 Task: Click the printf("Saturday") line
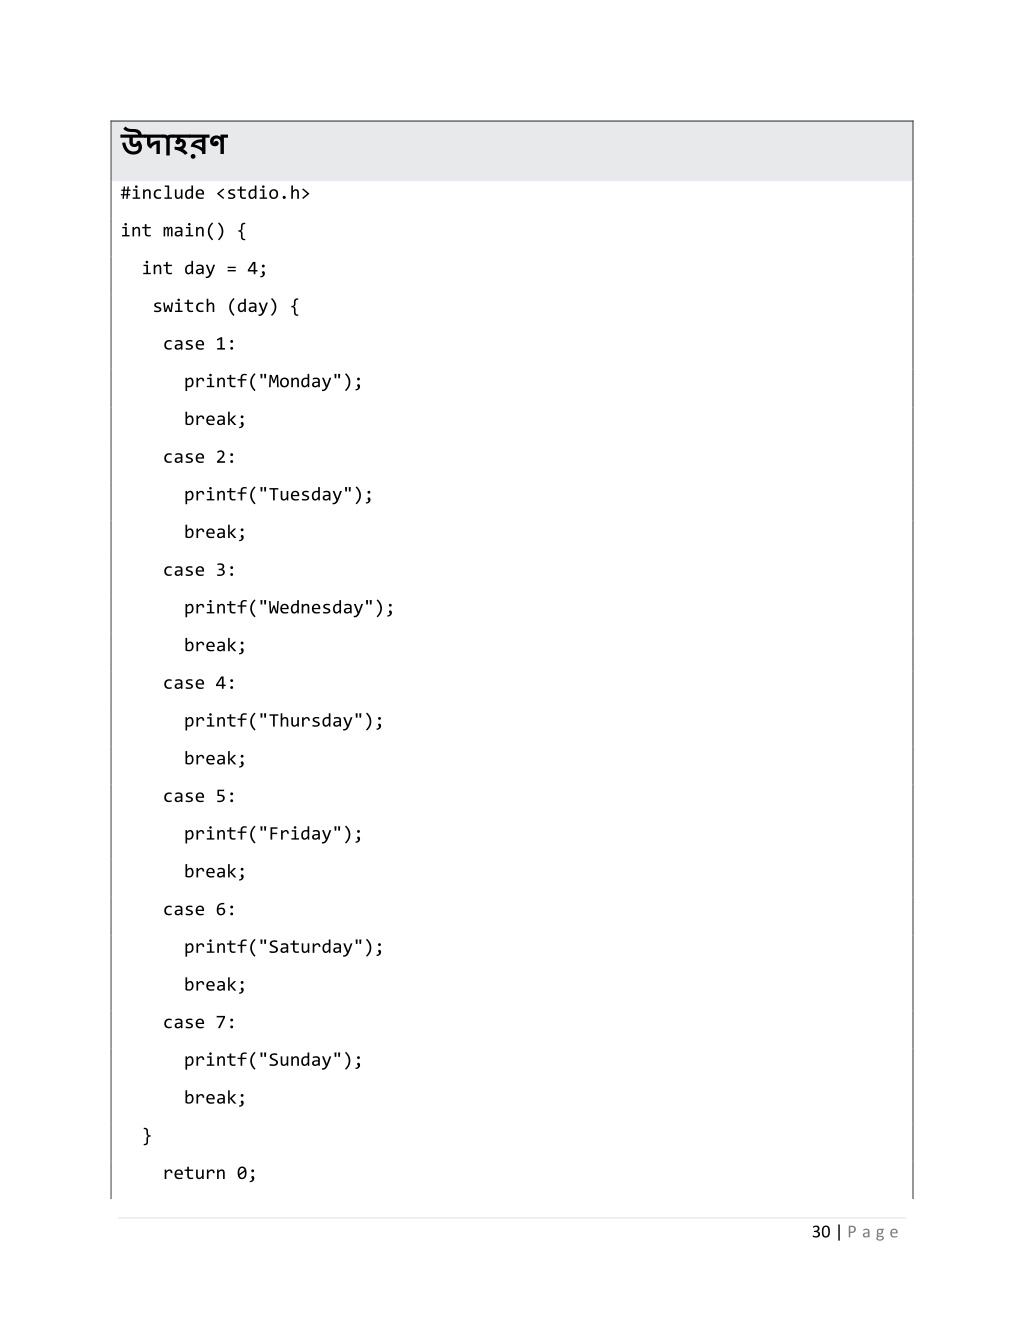click(x=284, y=947)
